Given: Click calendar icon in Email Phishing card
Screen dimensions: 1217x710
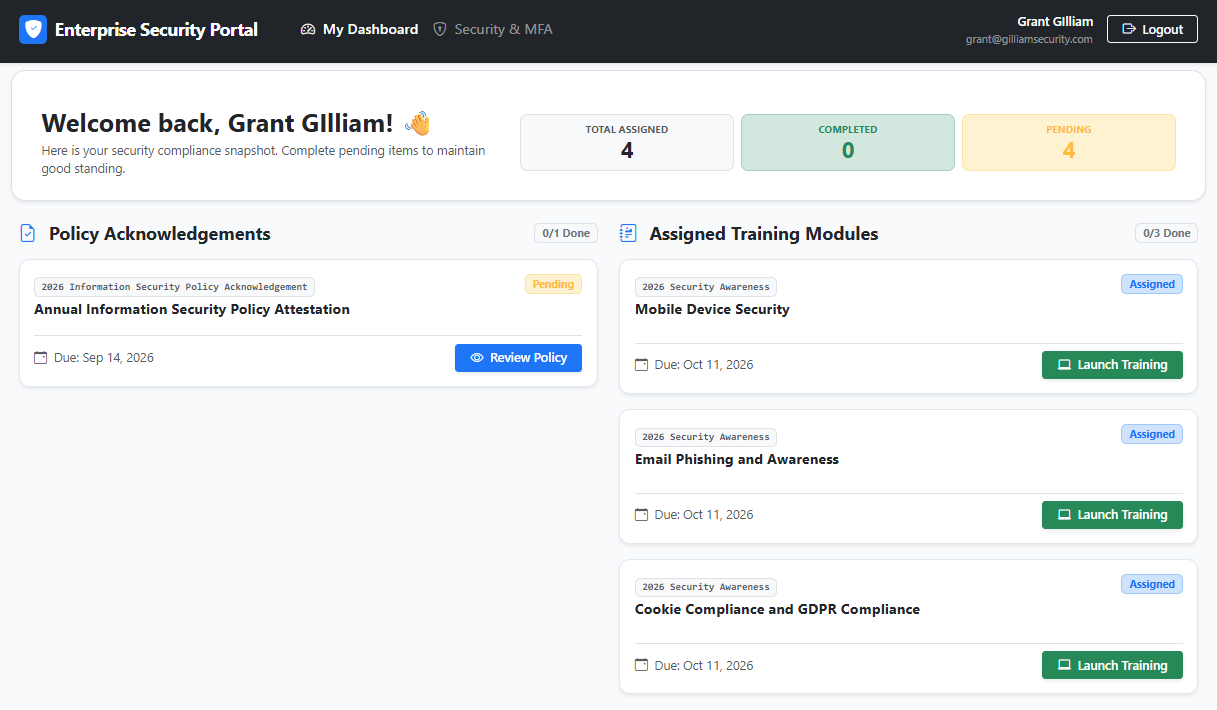Looking at the screenshot, I should coord(642,515).
